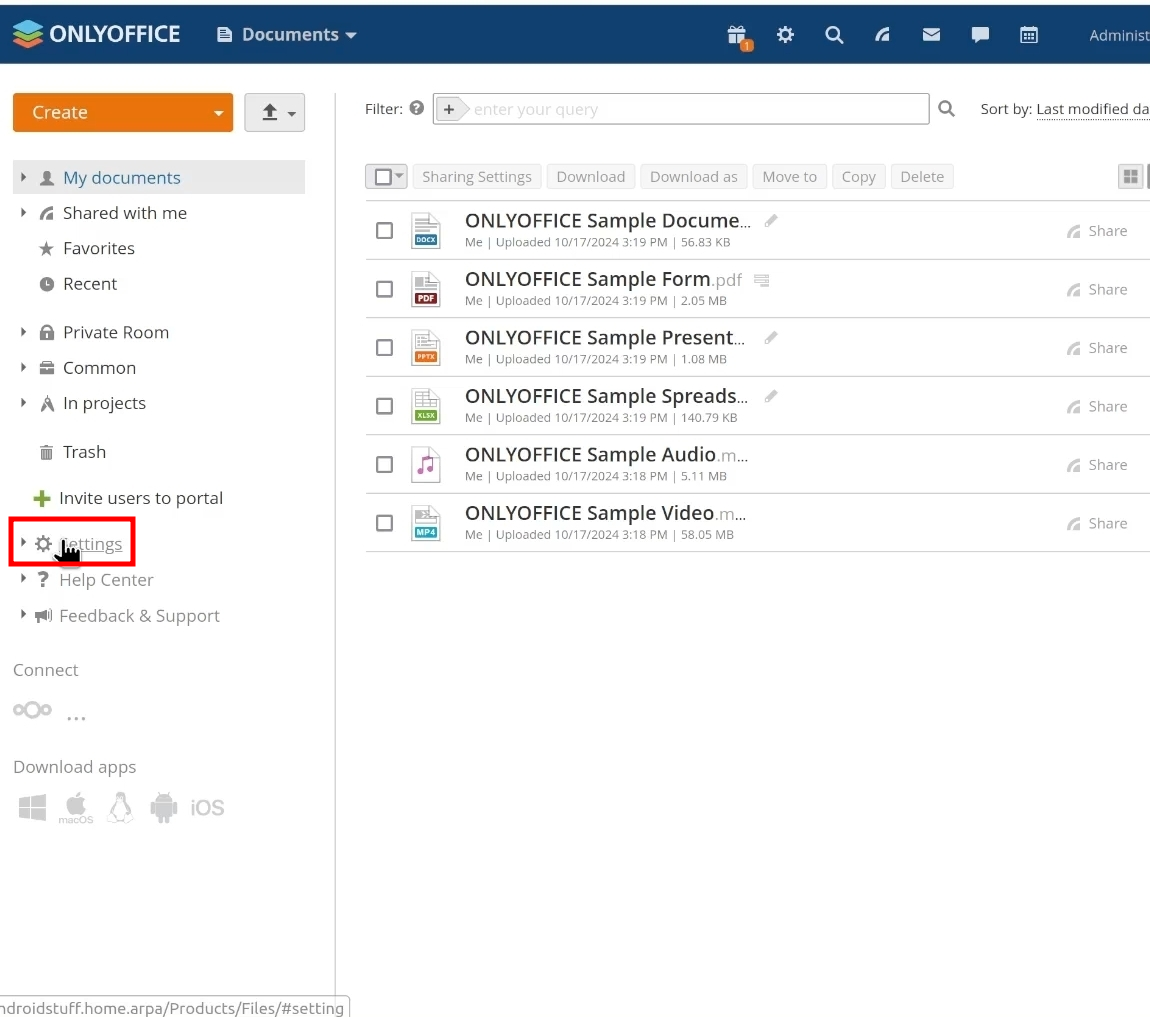This screenshot has height=1027, width=1150.
Task: Open the Create button dropdown arrow
Action: [219, 113]
